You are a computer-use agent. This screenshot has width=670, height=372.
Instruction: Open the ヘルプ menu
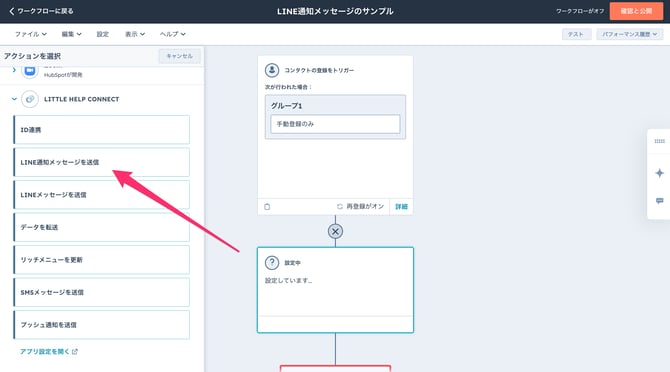(x=173, y=34)
